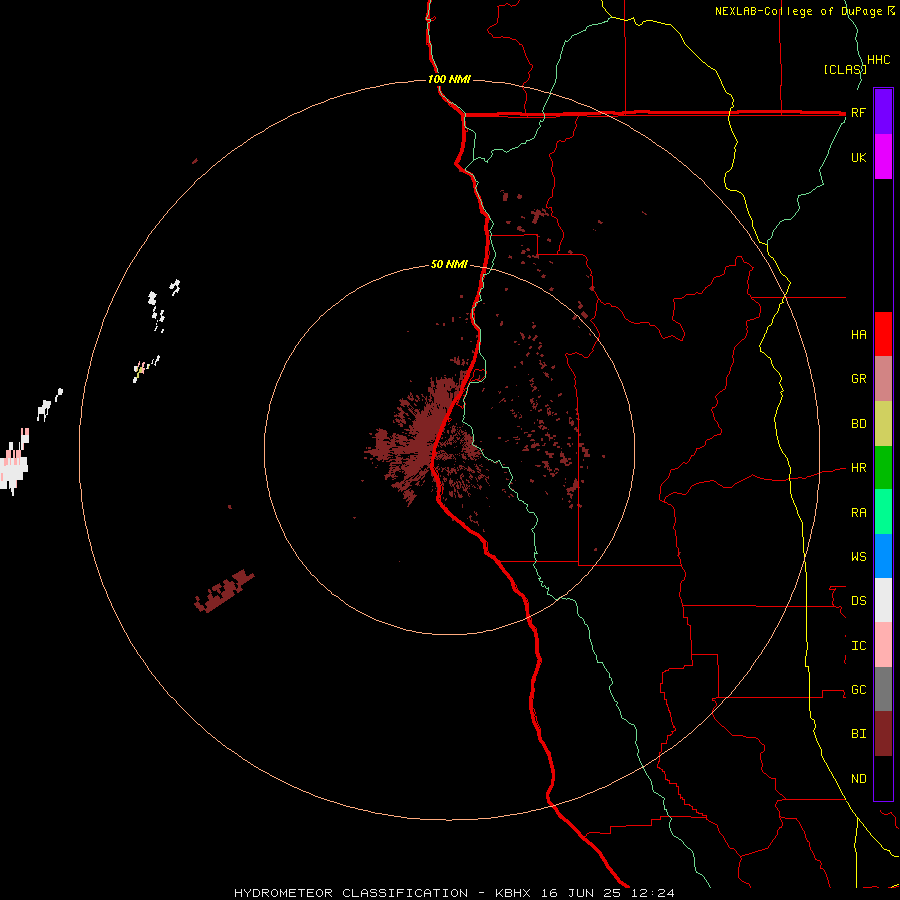Click the BI dark red swatch

coord(883,734)
